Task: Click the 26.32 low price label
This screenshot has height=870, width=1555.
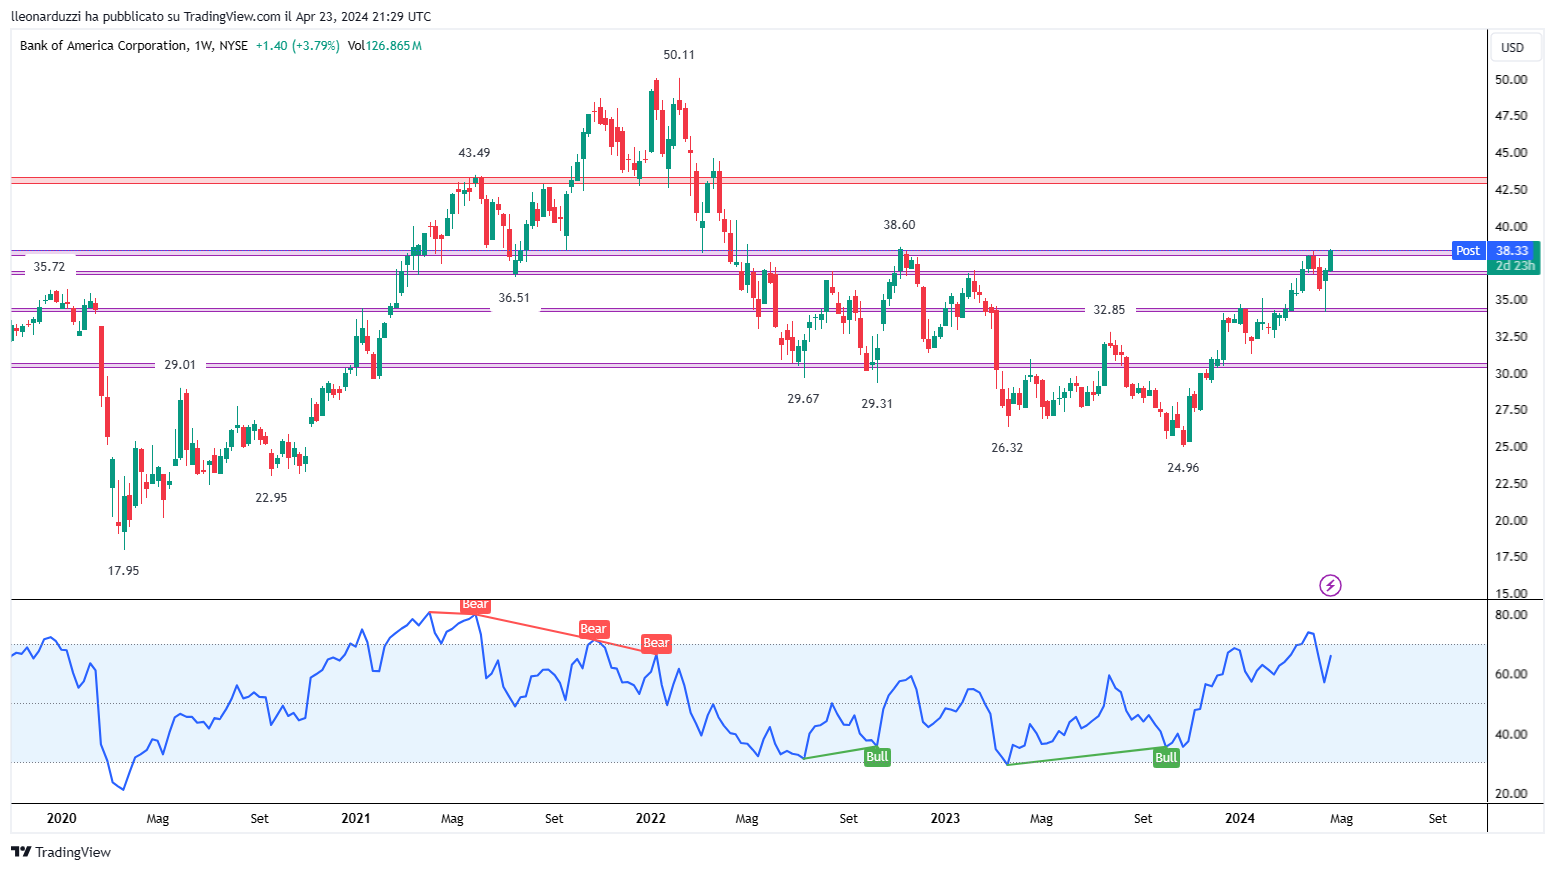Action: [x=1007, y=447]
